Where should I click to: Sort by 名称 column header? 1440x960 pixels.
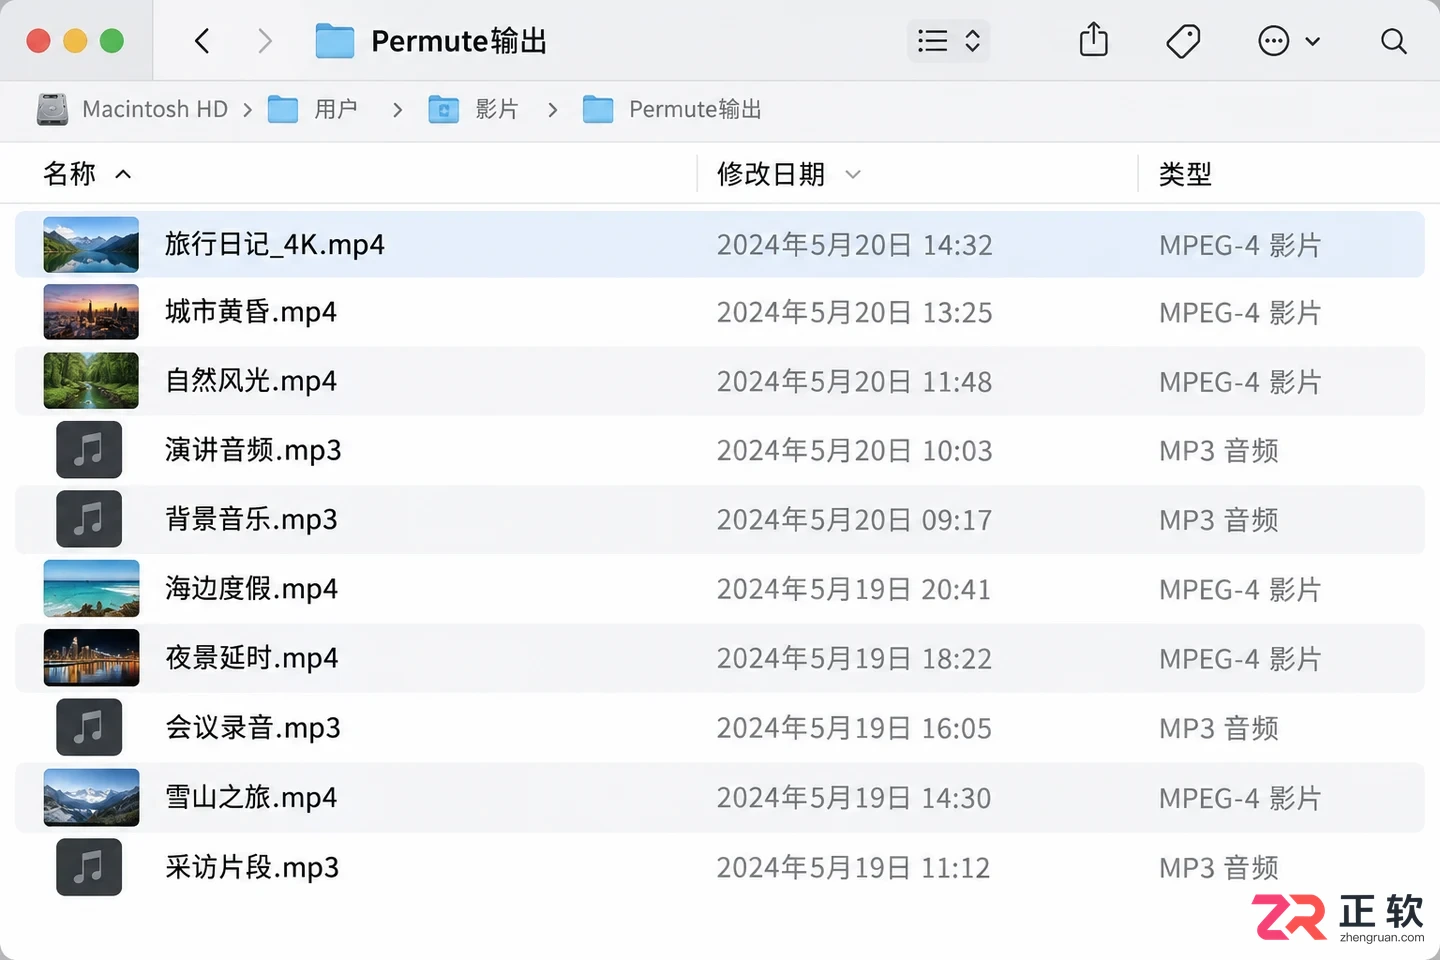(87, 174)
